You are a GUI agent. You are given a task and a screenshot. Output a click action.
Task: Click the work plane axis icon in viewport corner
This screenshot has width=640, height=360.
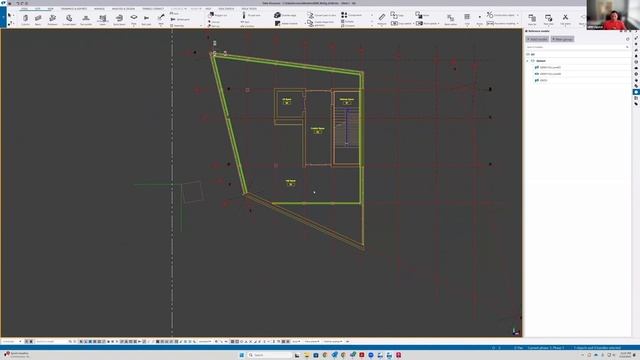pos(516,332)
